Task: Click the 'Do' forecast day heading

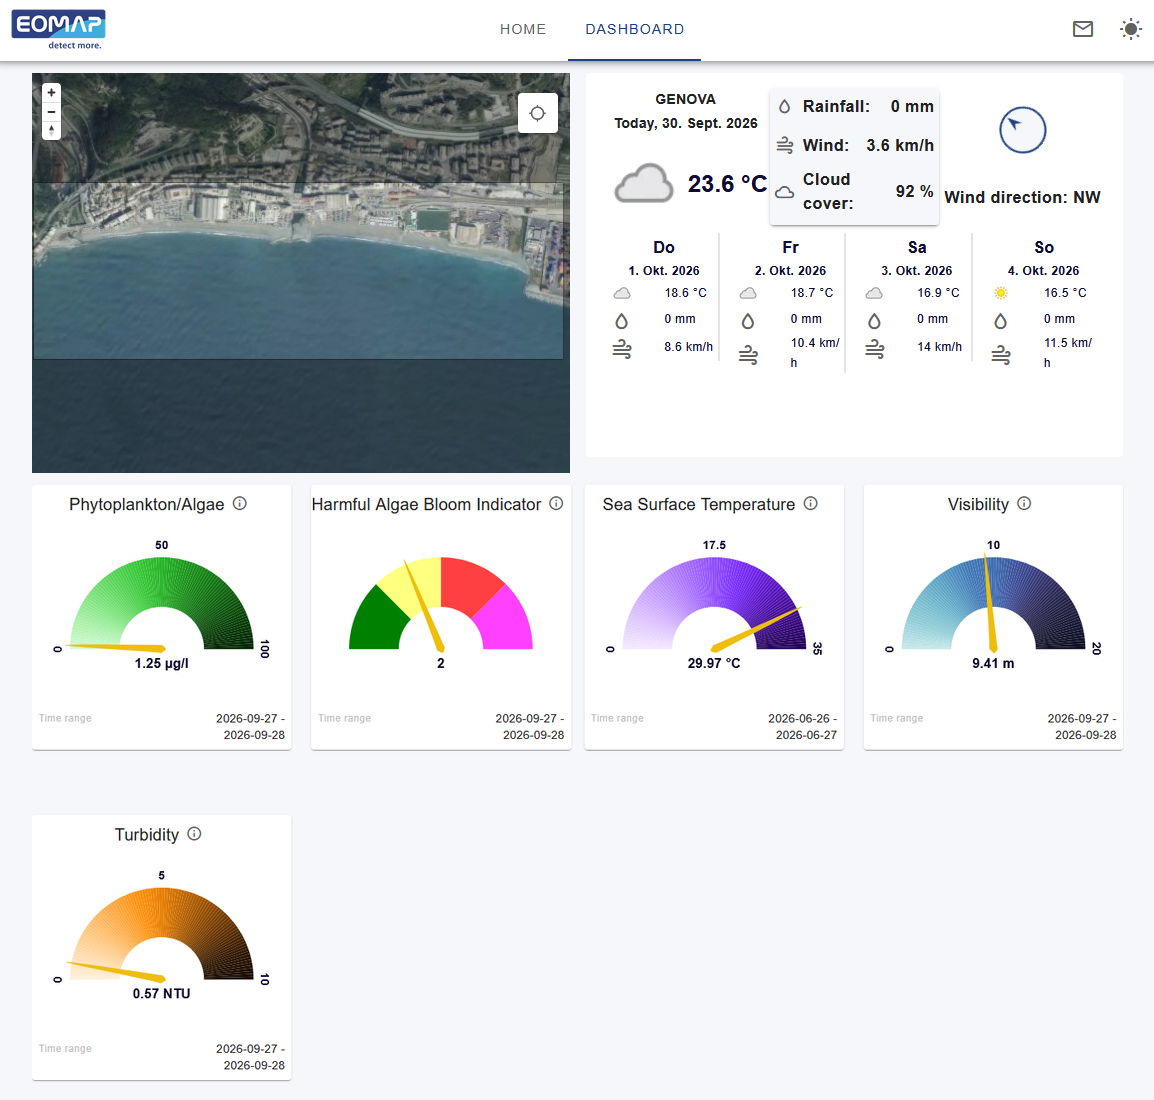Action: [664, 247]
